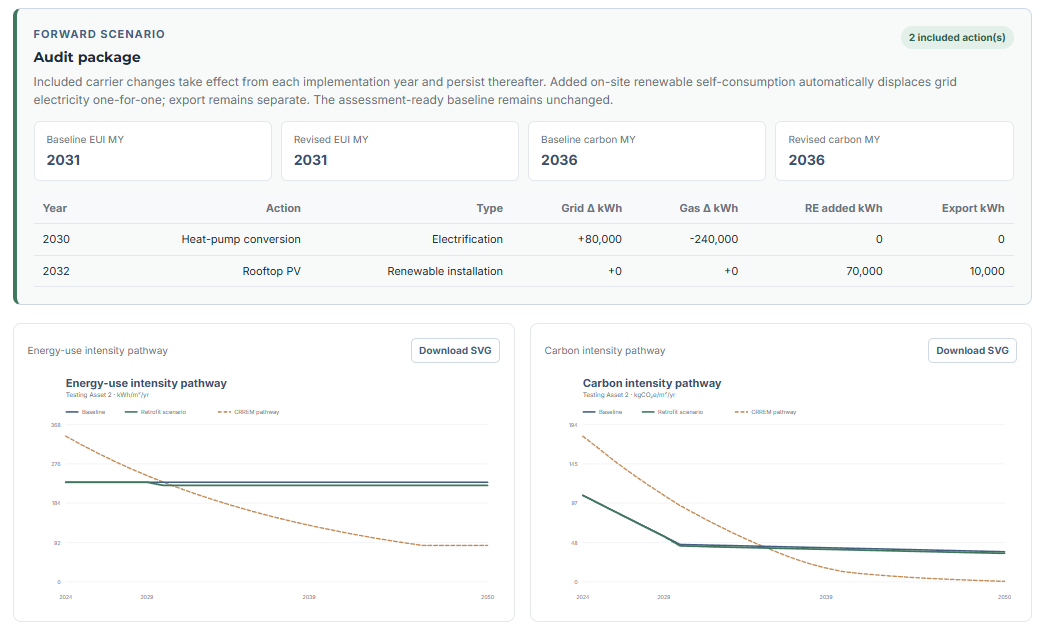Click Baseline legend entry in energy-use chart
This screenshot has width=1049, height=639.
click(86, 412)
